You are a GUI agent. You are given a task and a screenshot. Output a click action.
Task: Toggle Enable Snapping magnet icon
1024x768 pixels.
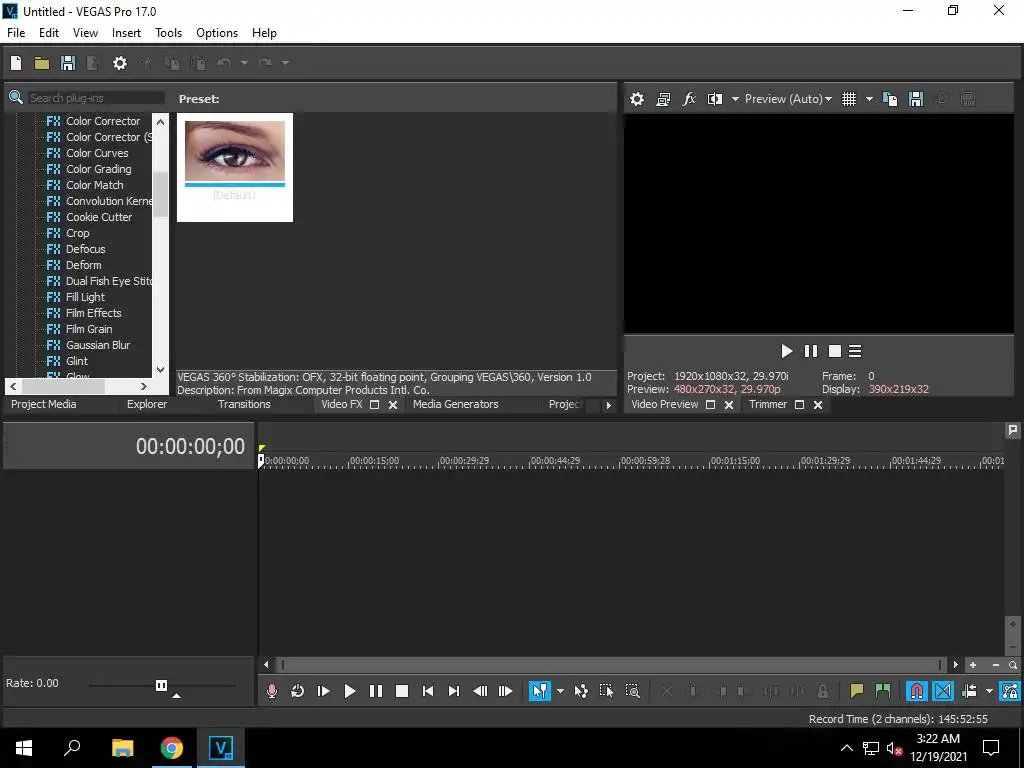(x=916, y=691)
